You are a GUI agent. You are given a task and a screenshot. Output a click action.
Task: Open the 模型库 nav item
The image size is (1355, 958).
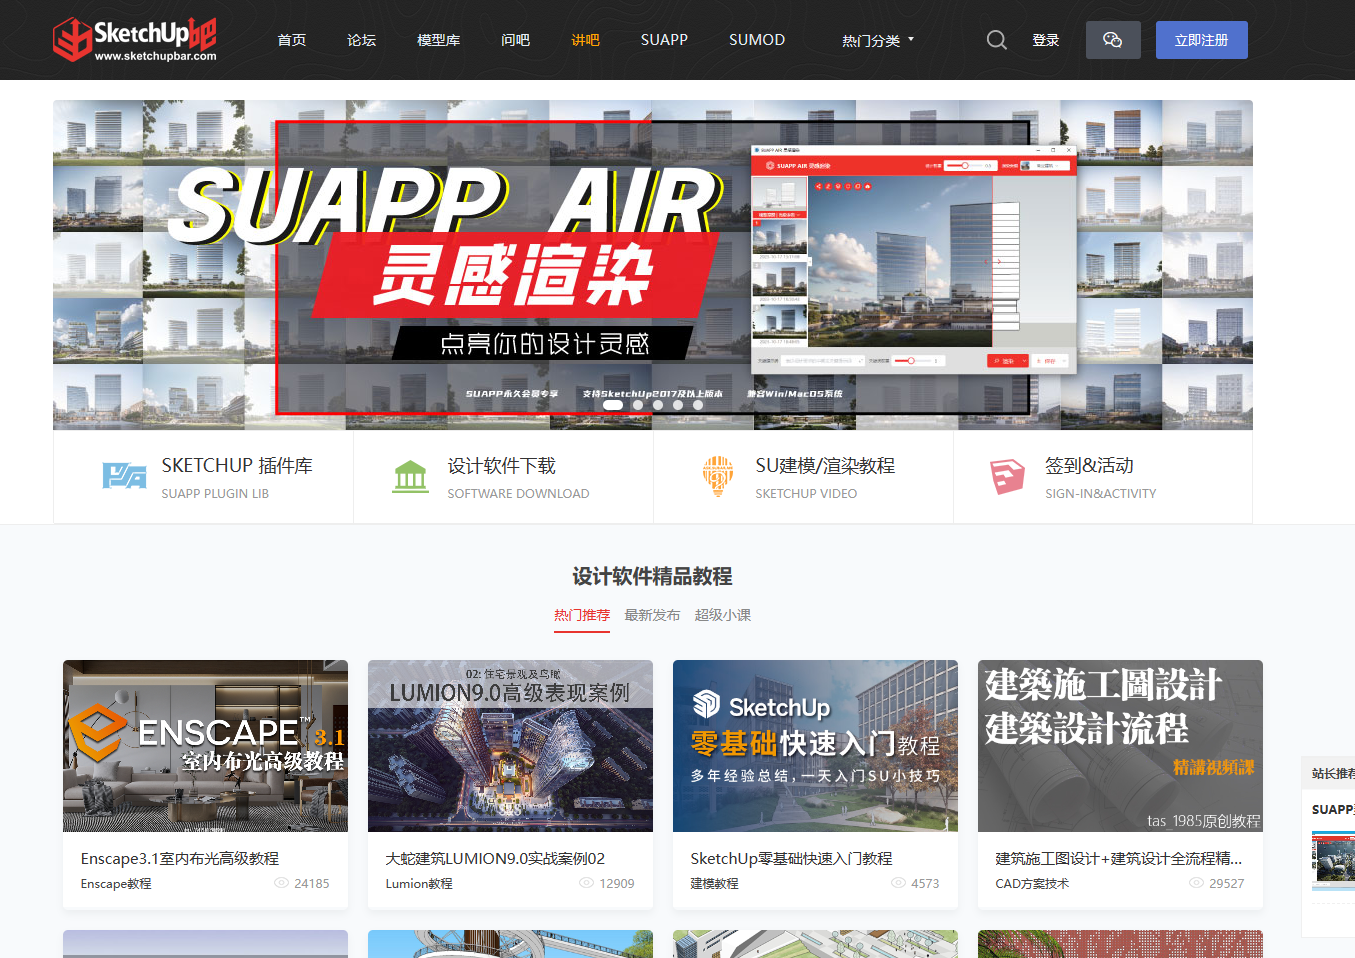(x=439, y=40)
